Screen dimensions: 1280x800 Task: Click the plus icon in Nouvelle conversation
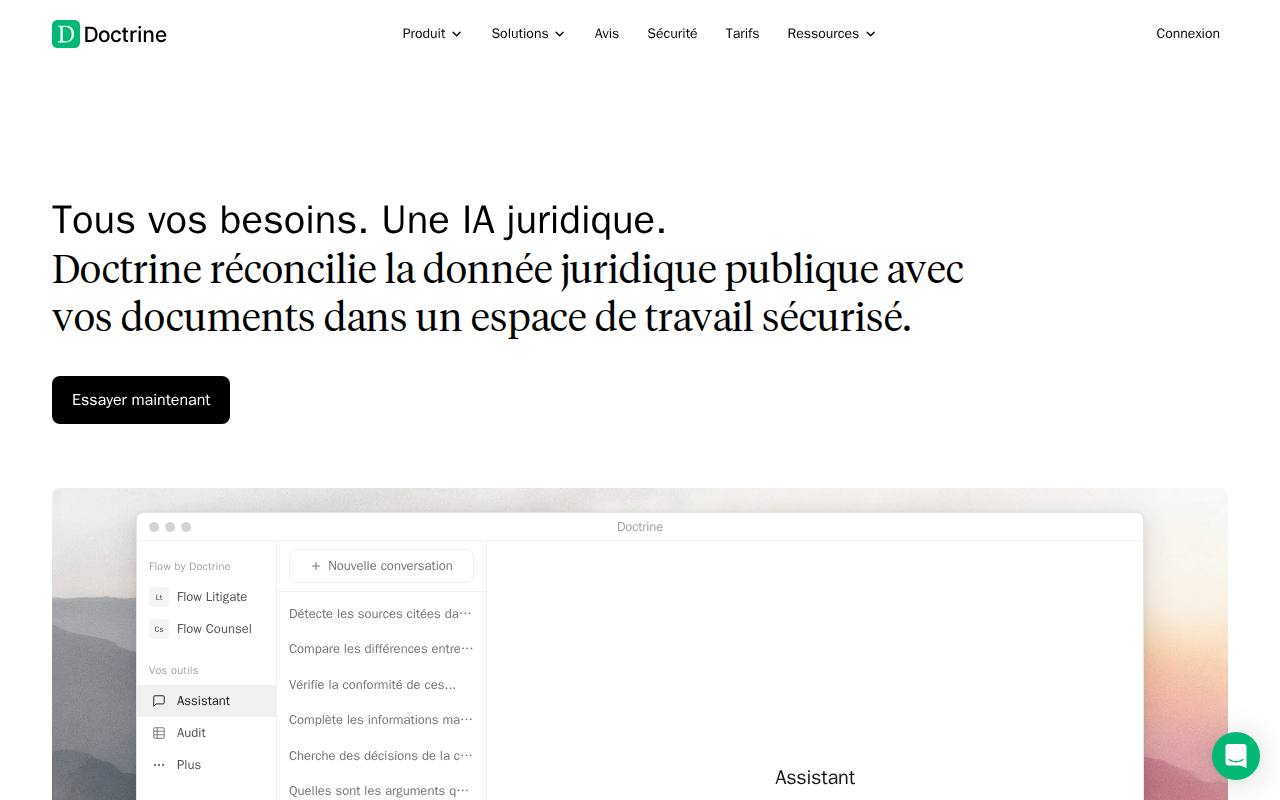(x=316, y=566)
